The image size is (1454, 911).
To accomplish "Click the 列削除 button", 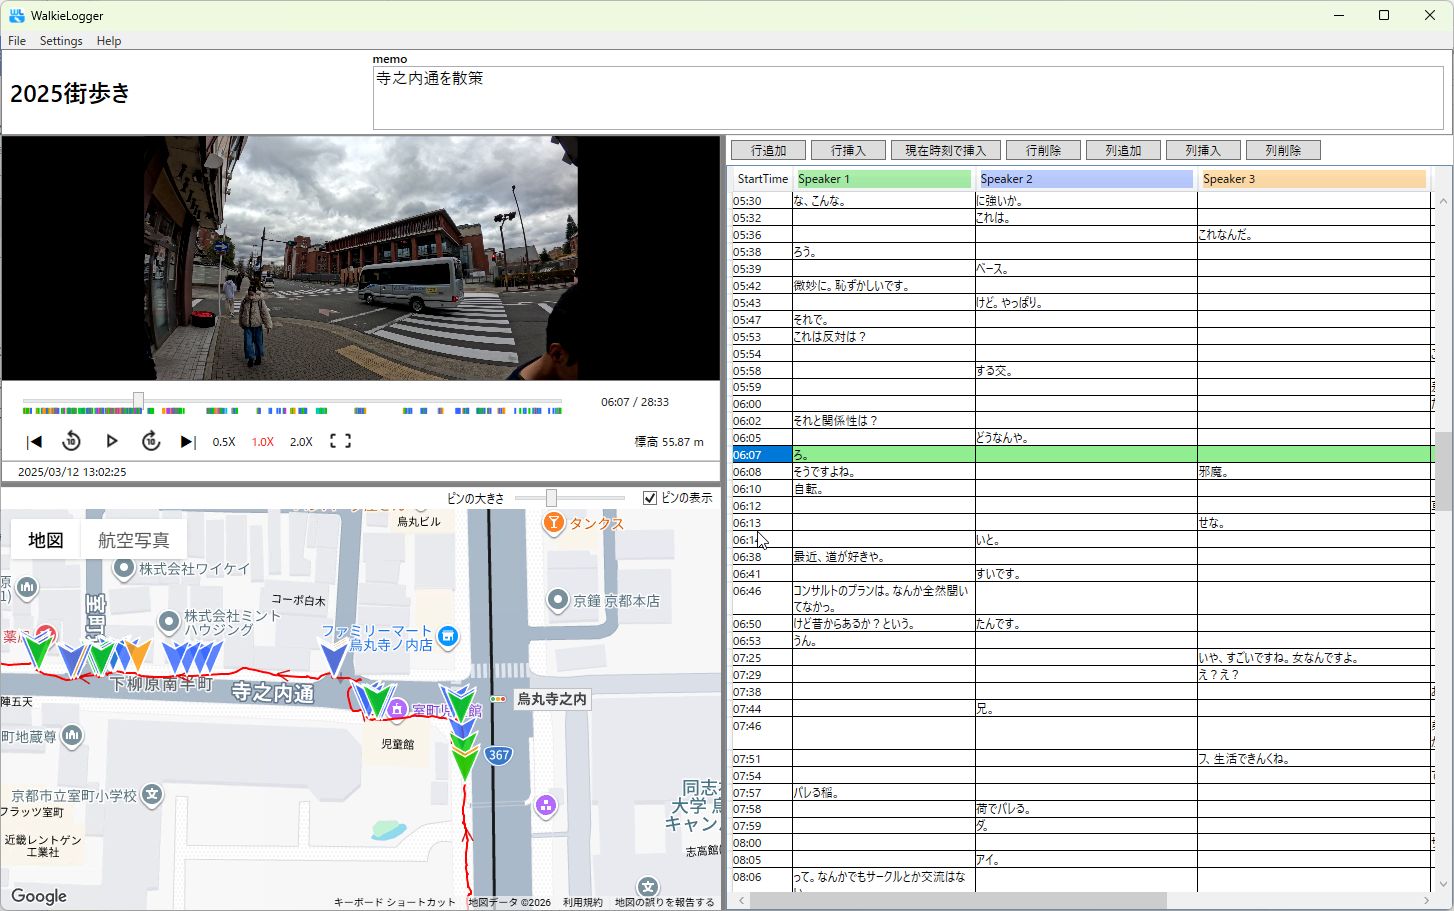I will click(x=1283, y=150).
